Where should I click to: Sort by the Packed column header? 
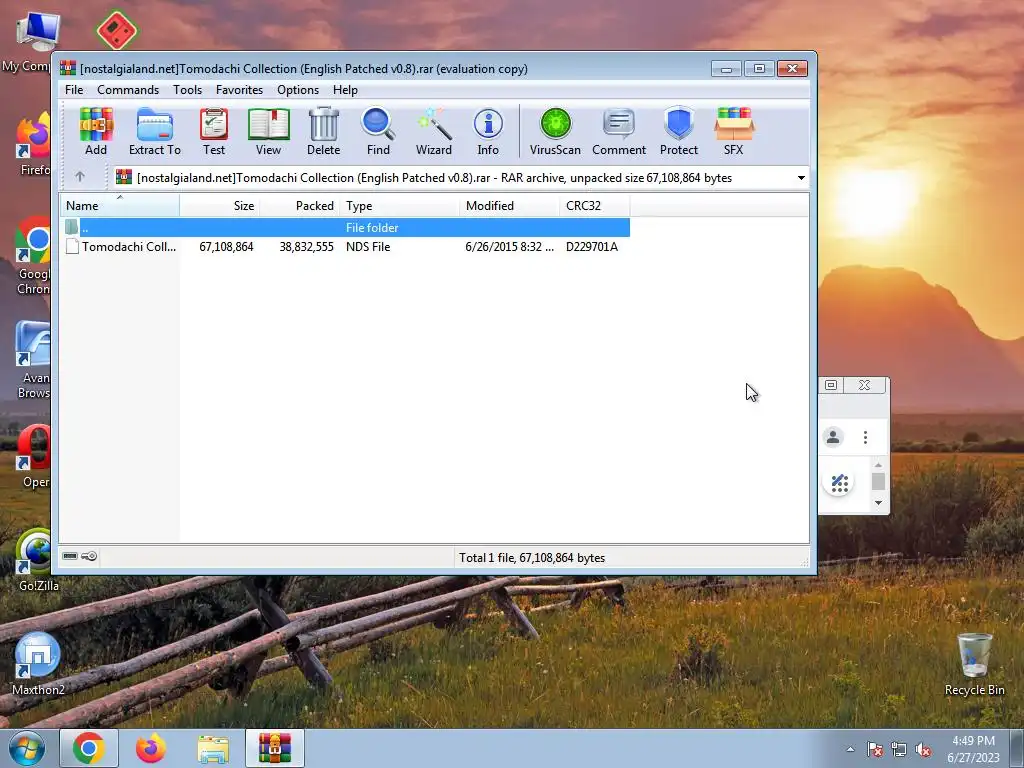[300, 206]
